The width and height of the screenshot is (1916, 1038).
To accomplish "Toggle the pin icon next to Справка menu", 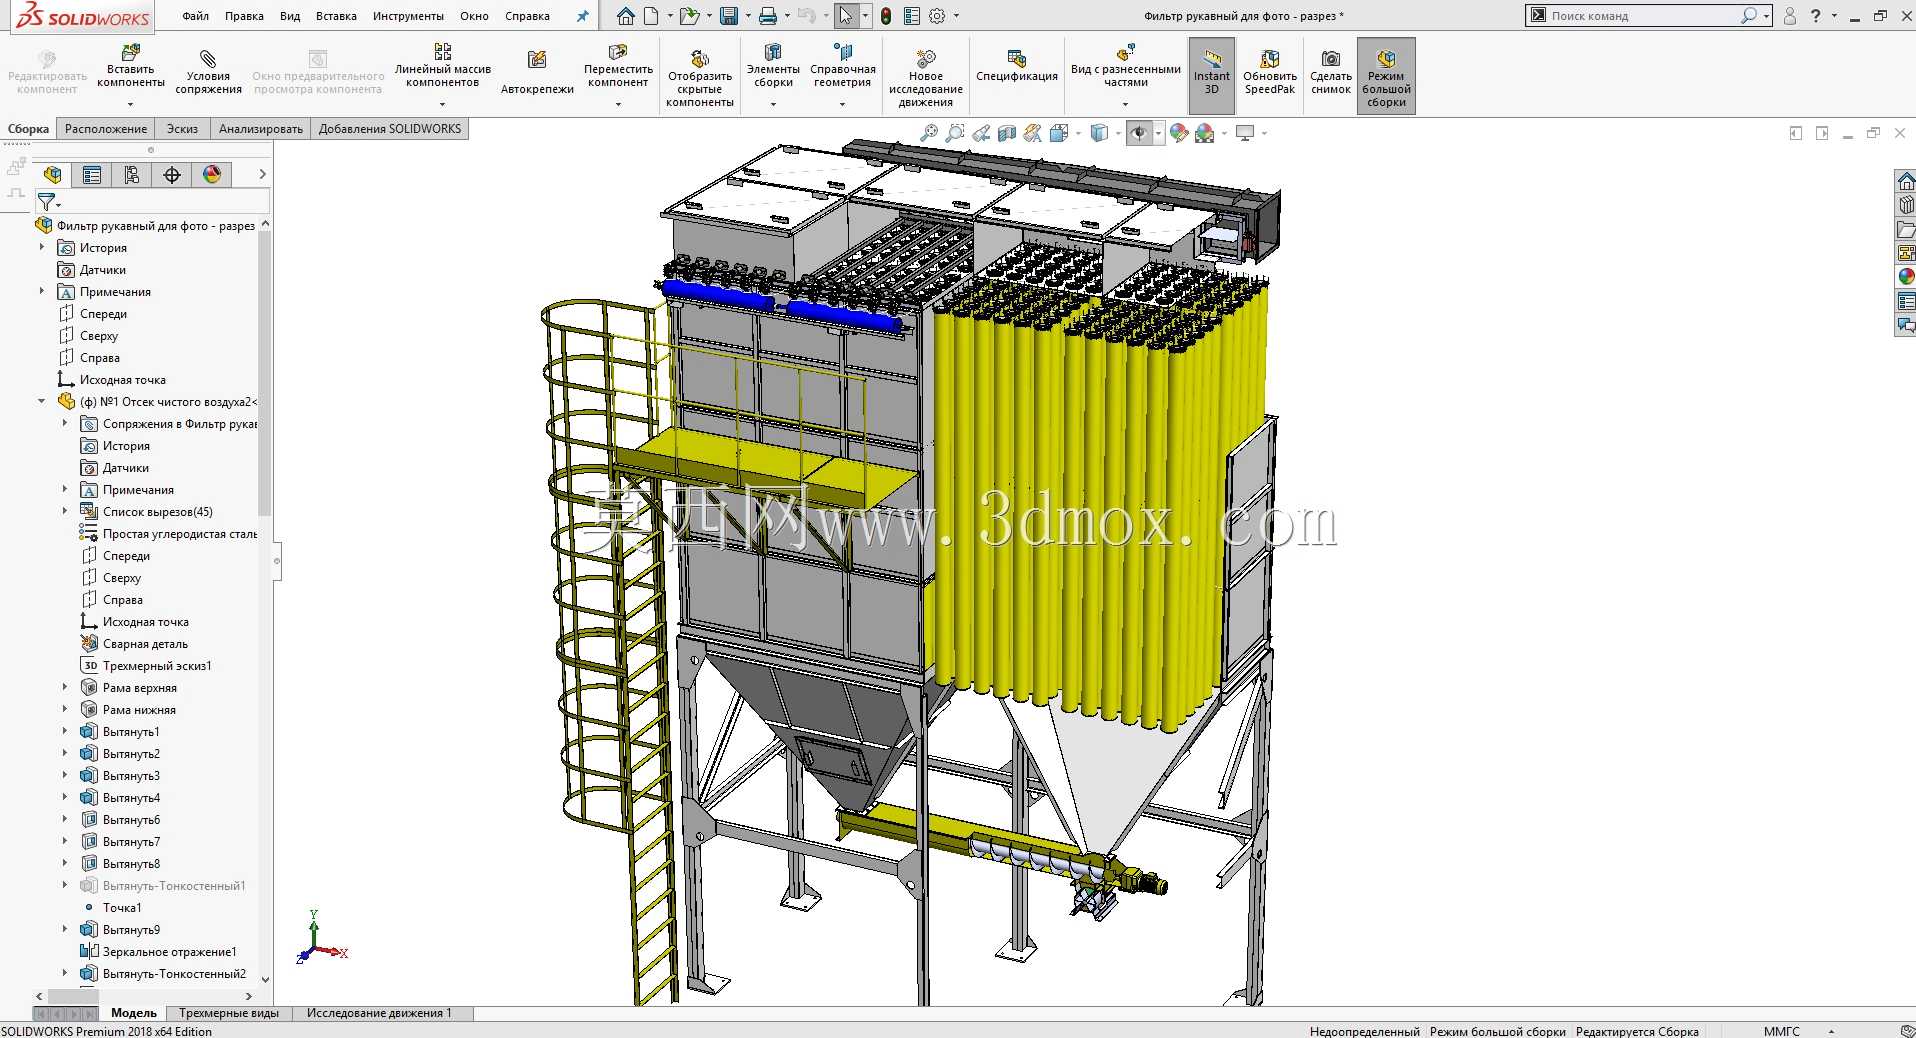I will pyautogui.click(x=583, y=16).
